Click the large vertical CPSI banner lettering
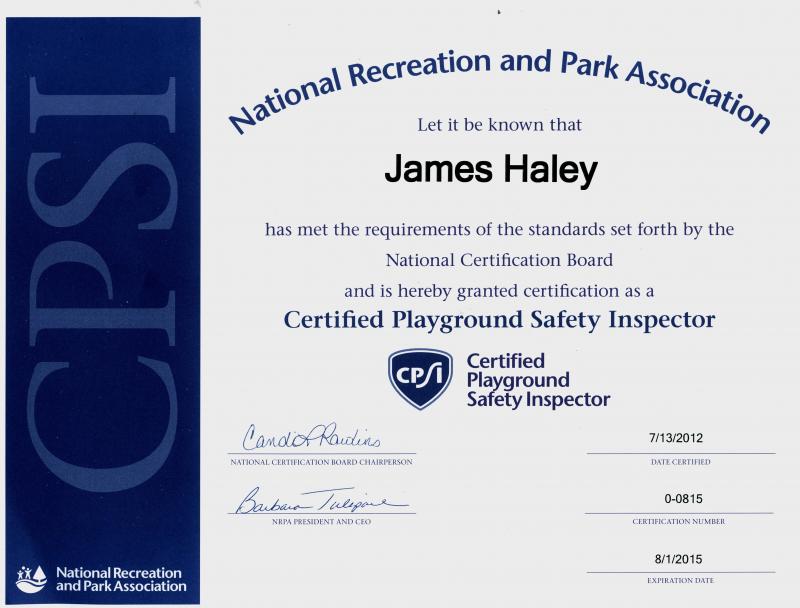The height and width of the screenshot is (608, 800). 103,284
